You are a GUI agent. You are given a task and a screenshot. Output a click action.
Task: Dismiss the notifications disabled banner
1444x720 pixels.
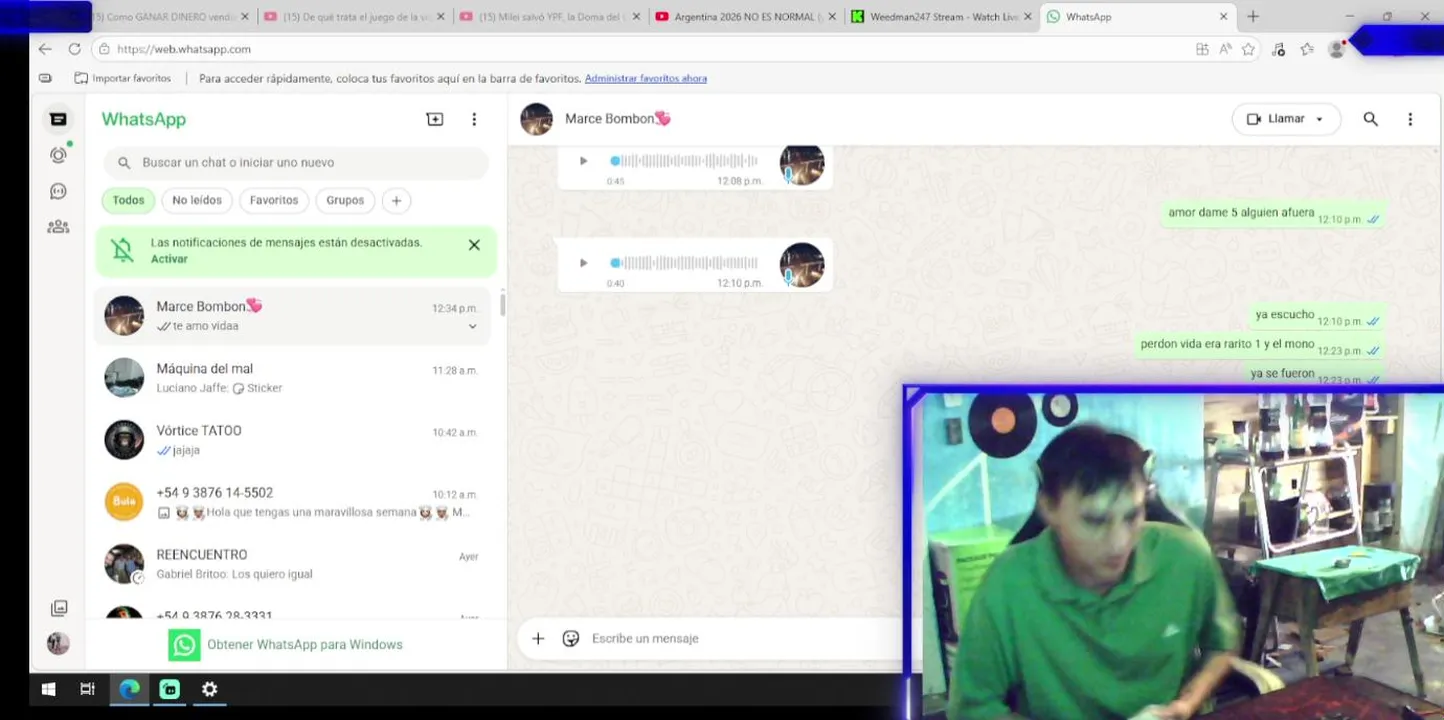point(474,245)
